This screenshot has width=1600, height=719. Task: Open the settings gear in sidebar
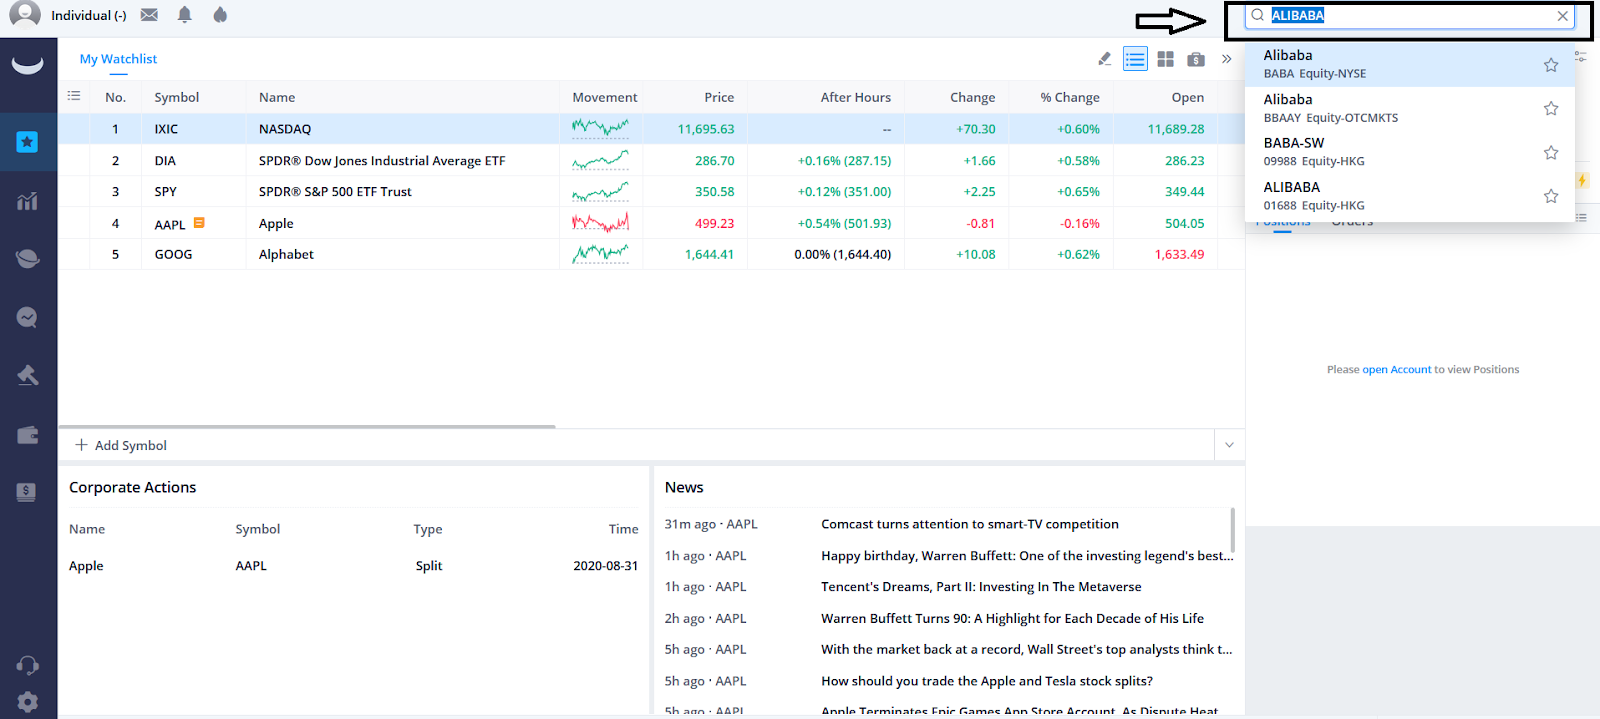pos(27,702)
